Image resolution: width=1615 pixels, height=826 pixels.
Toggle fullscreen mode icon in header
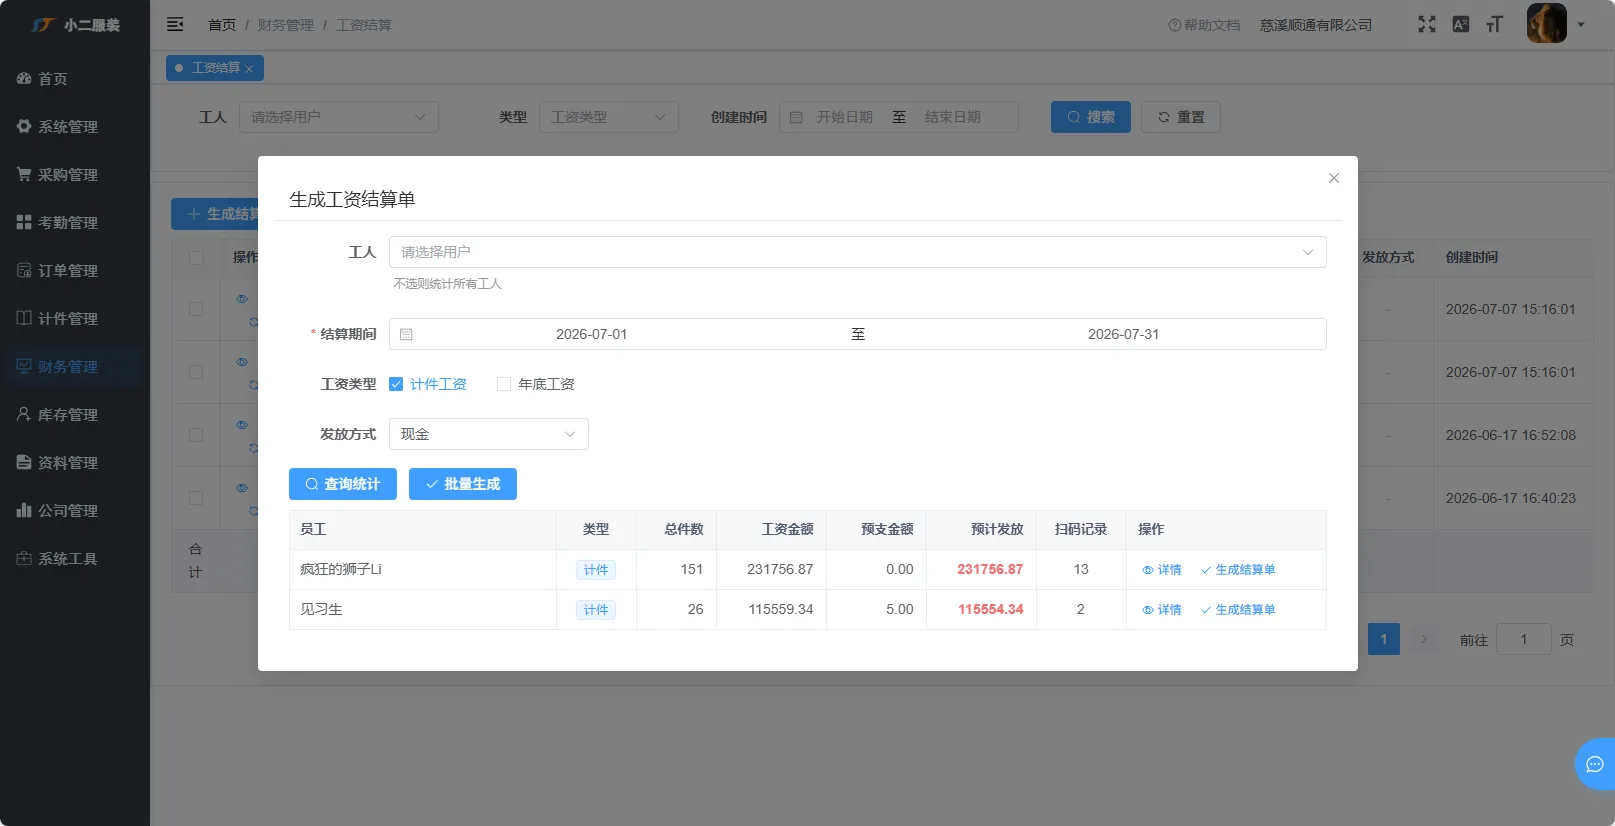(x=1427, y=24)
